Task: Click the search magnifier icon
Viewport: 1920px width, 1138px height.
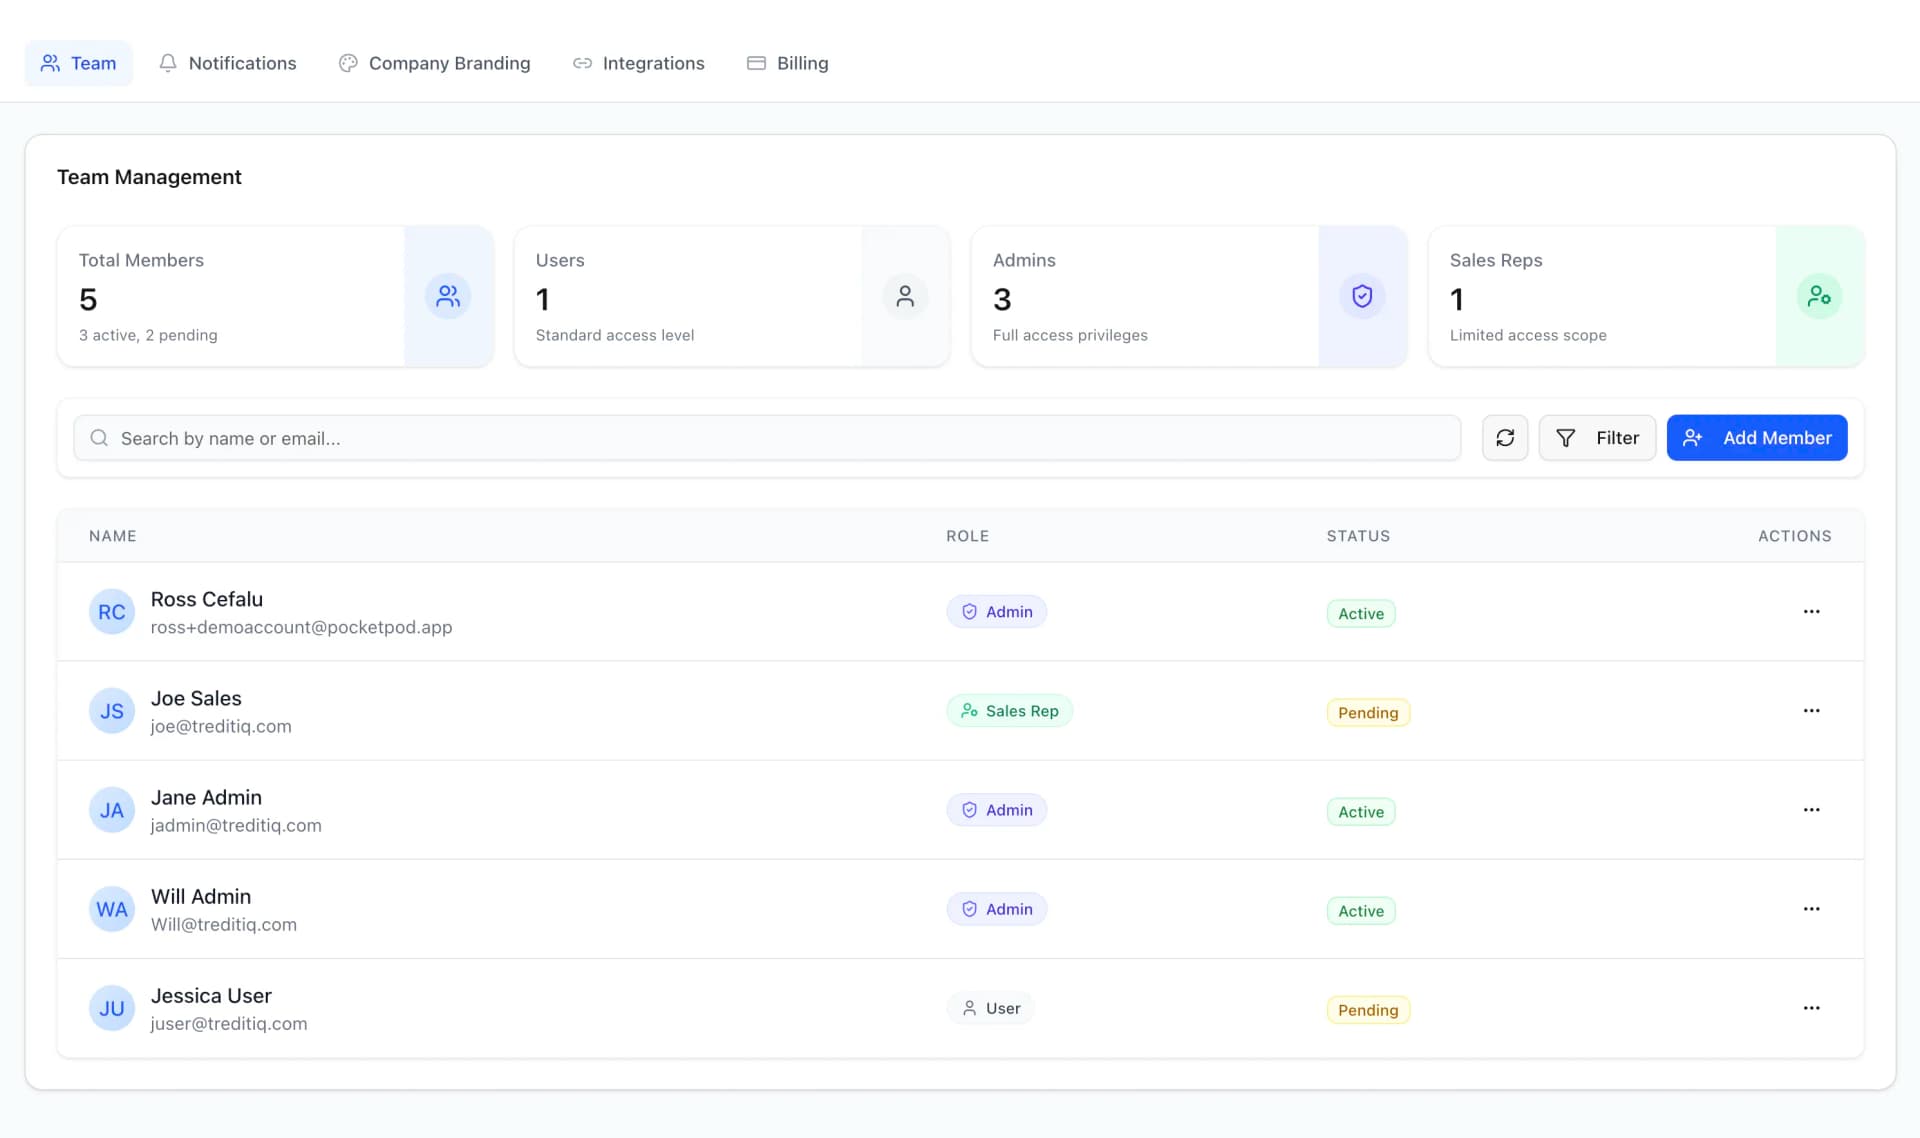Action: click(99, 437)
